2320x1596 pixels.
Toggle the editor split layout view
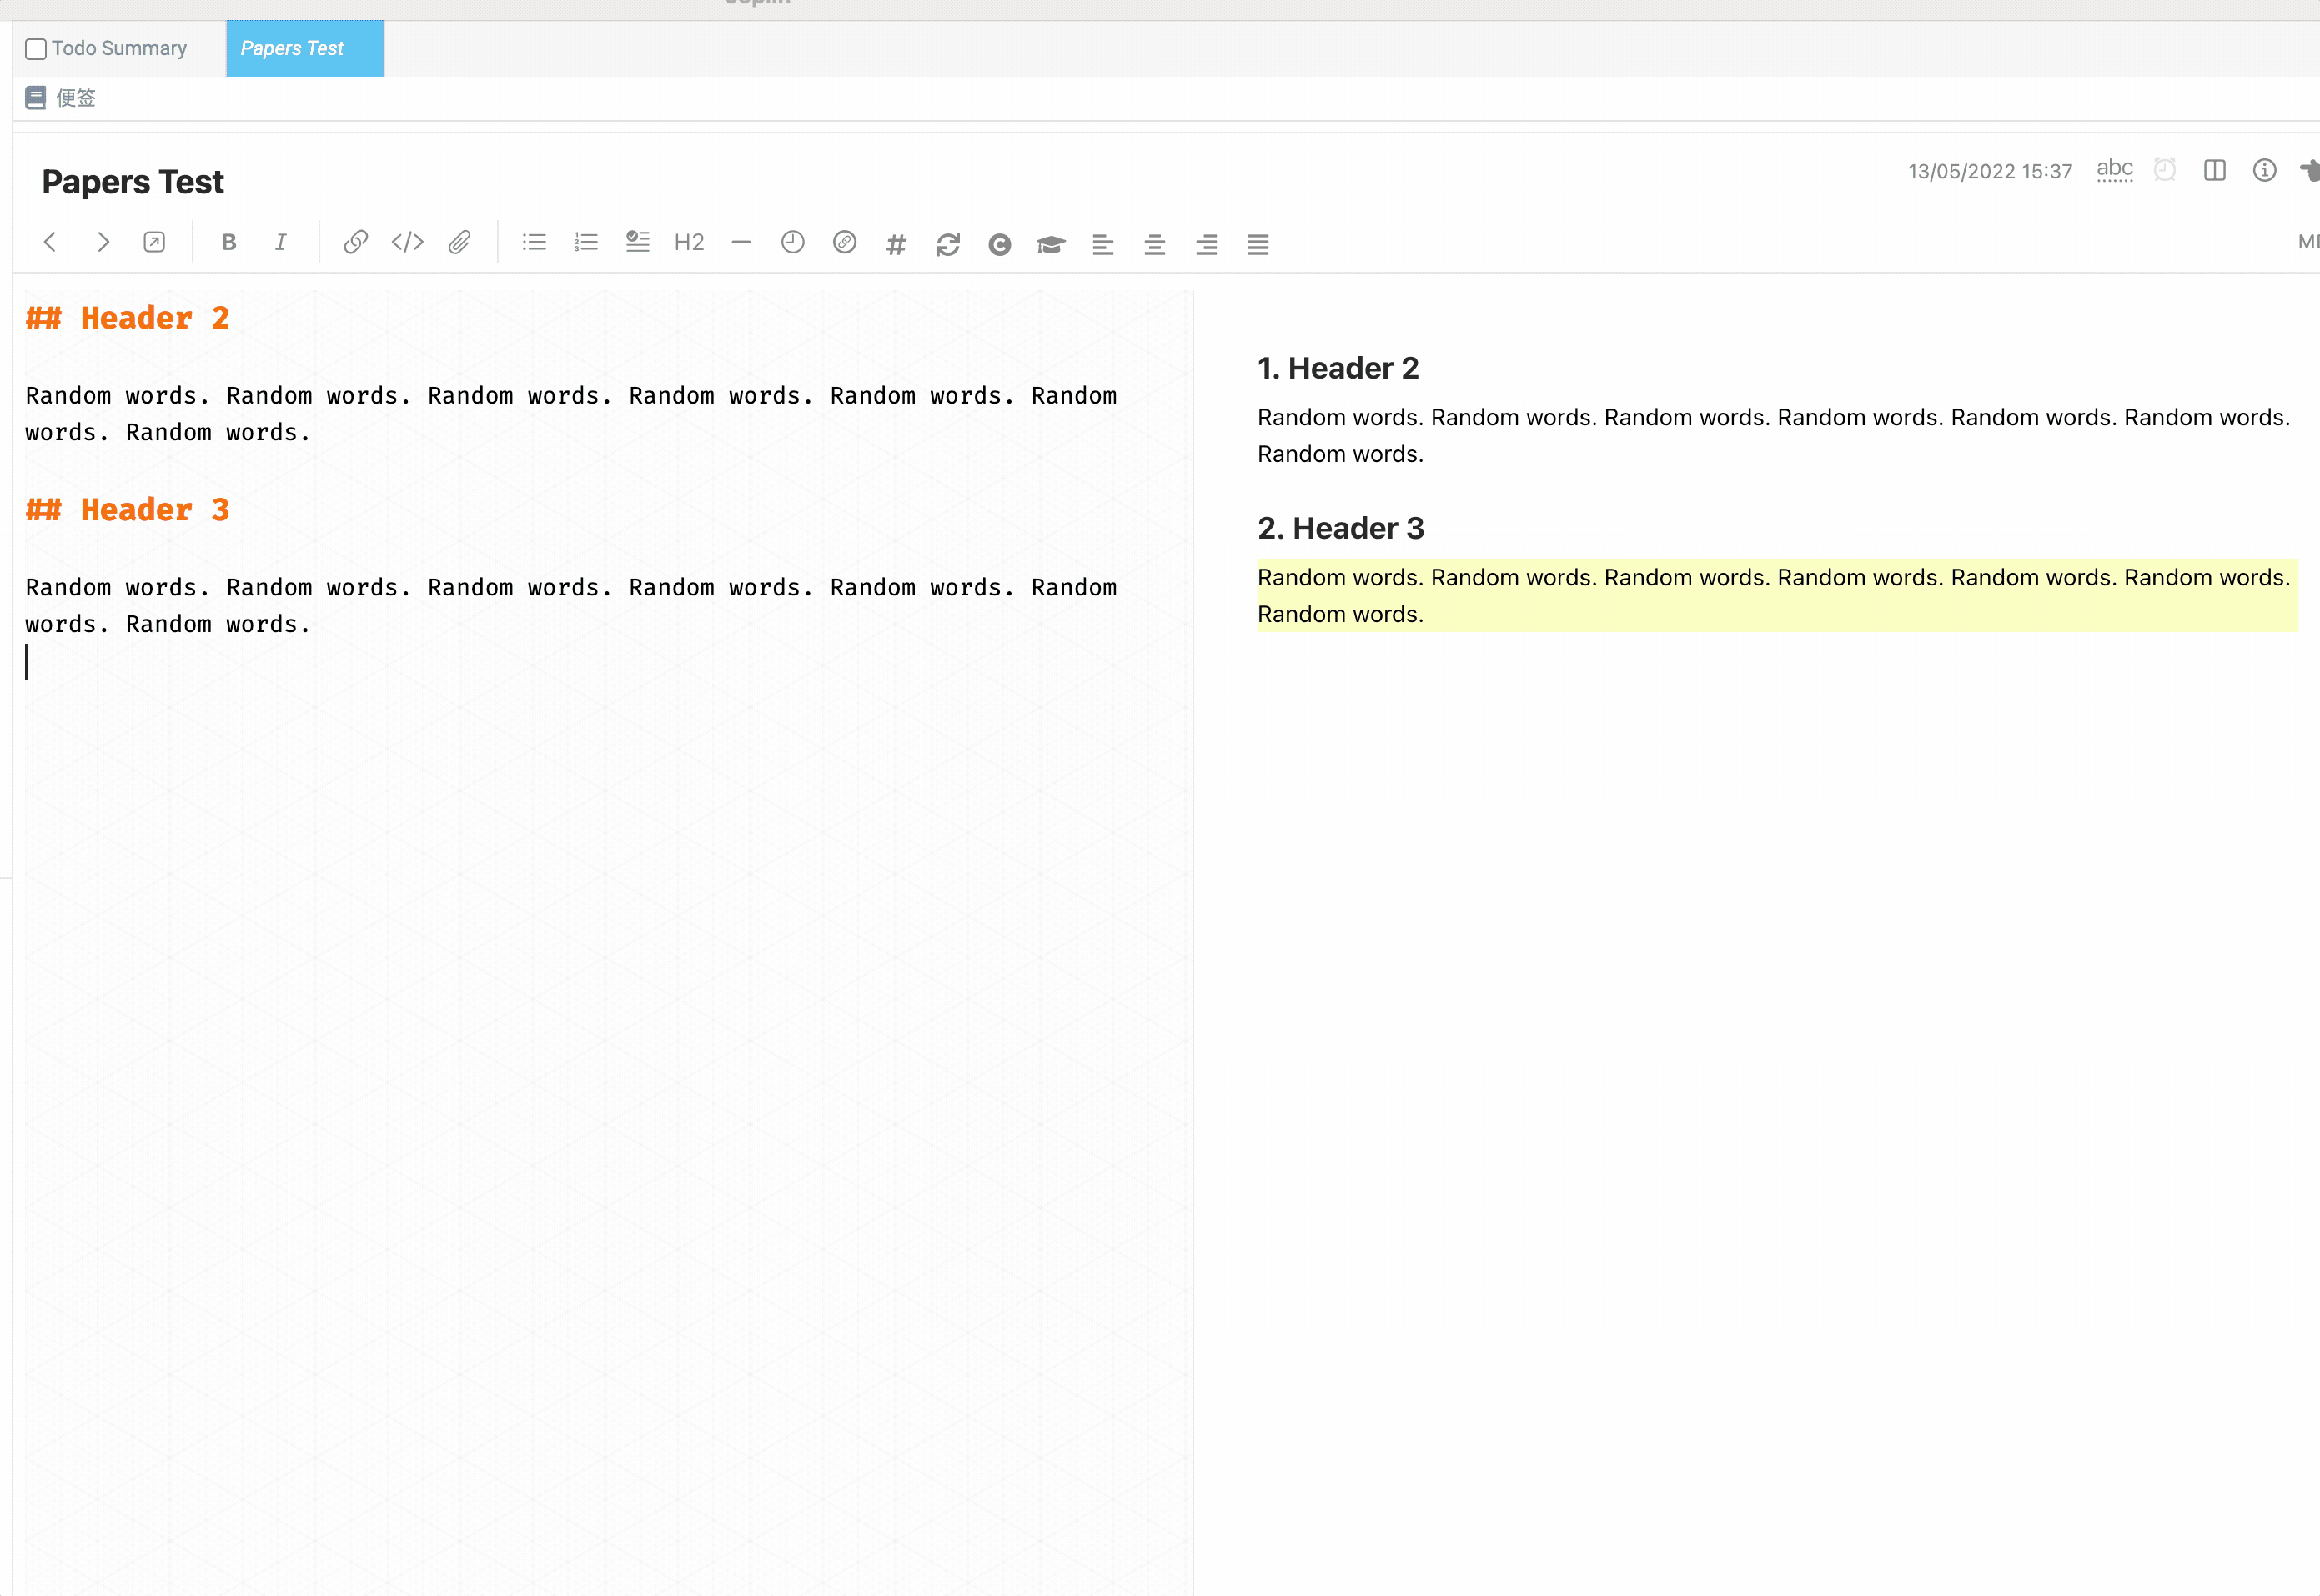coord(2214,170)
